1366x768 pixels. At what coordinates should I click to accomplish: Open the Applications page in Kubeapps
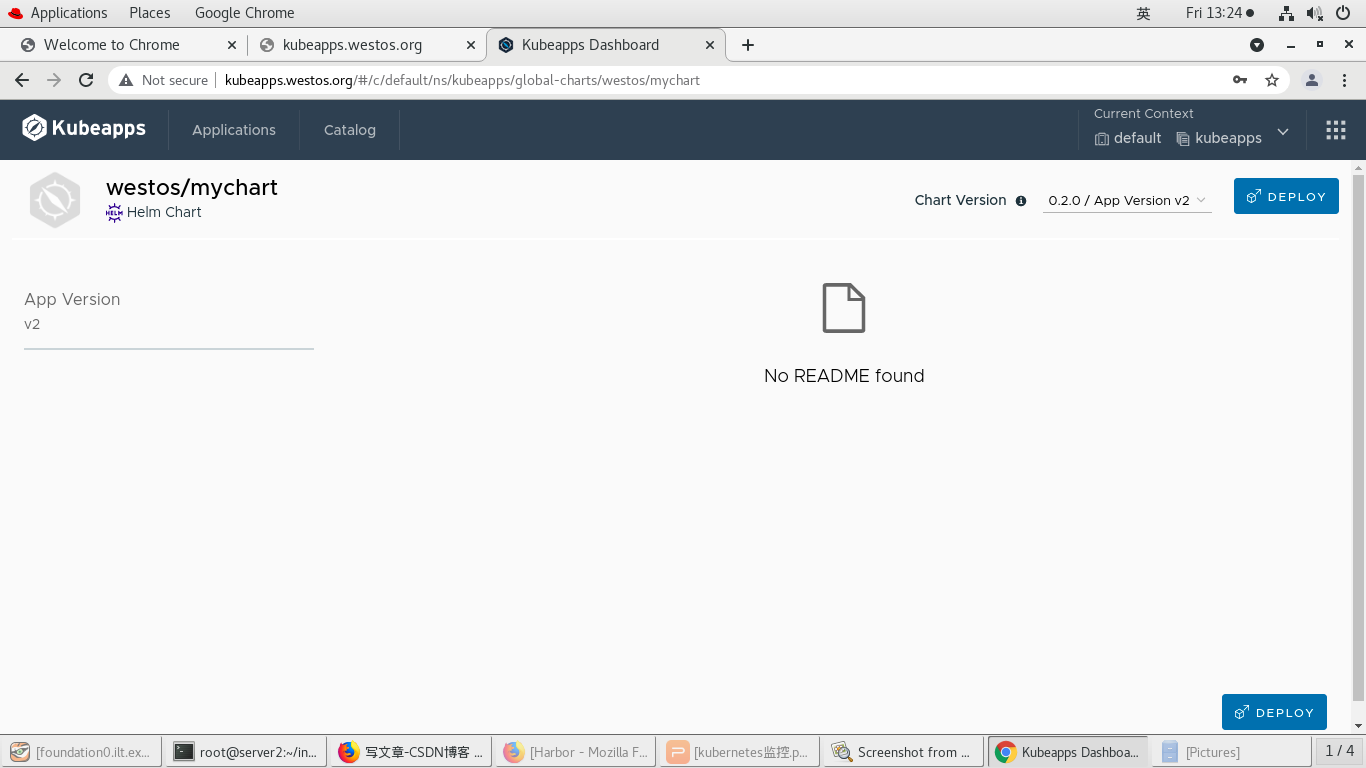click(x=234, y=130)
